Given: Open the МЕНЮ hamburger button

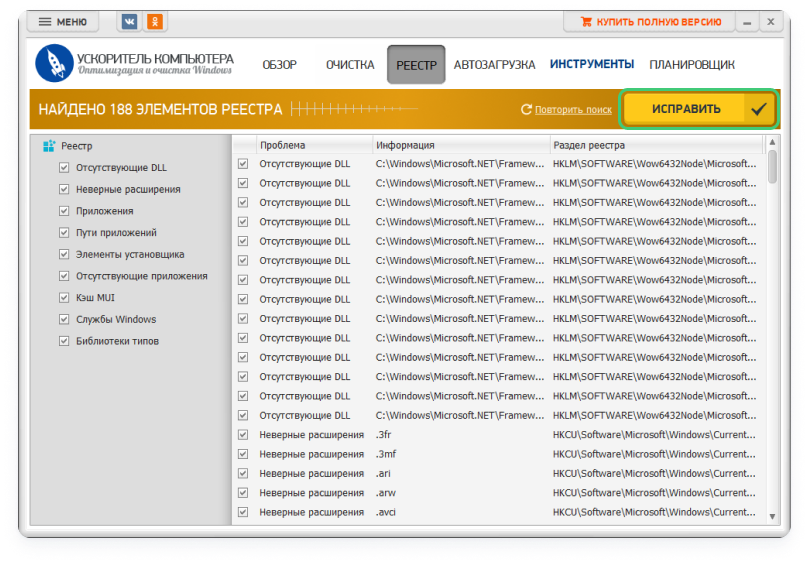Looking at the screenshot, I should point(63,22).
